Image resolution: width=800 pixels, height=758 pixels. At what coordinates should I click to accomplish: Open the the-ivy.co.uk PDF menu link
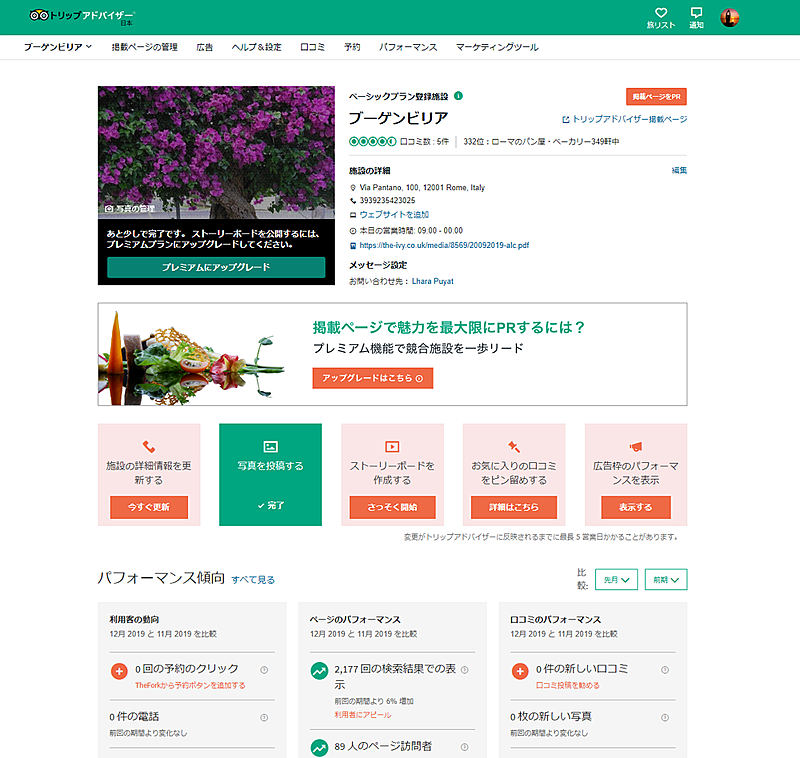point(444,245)
